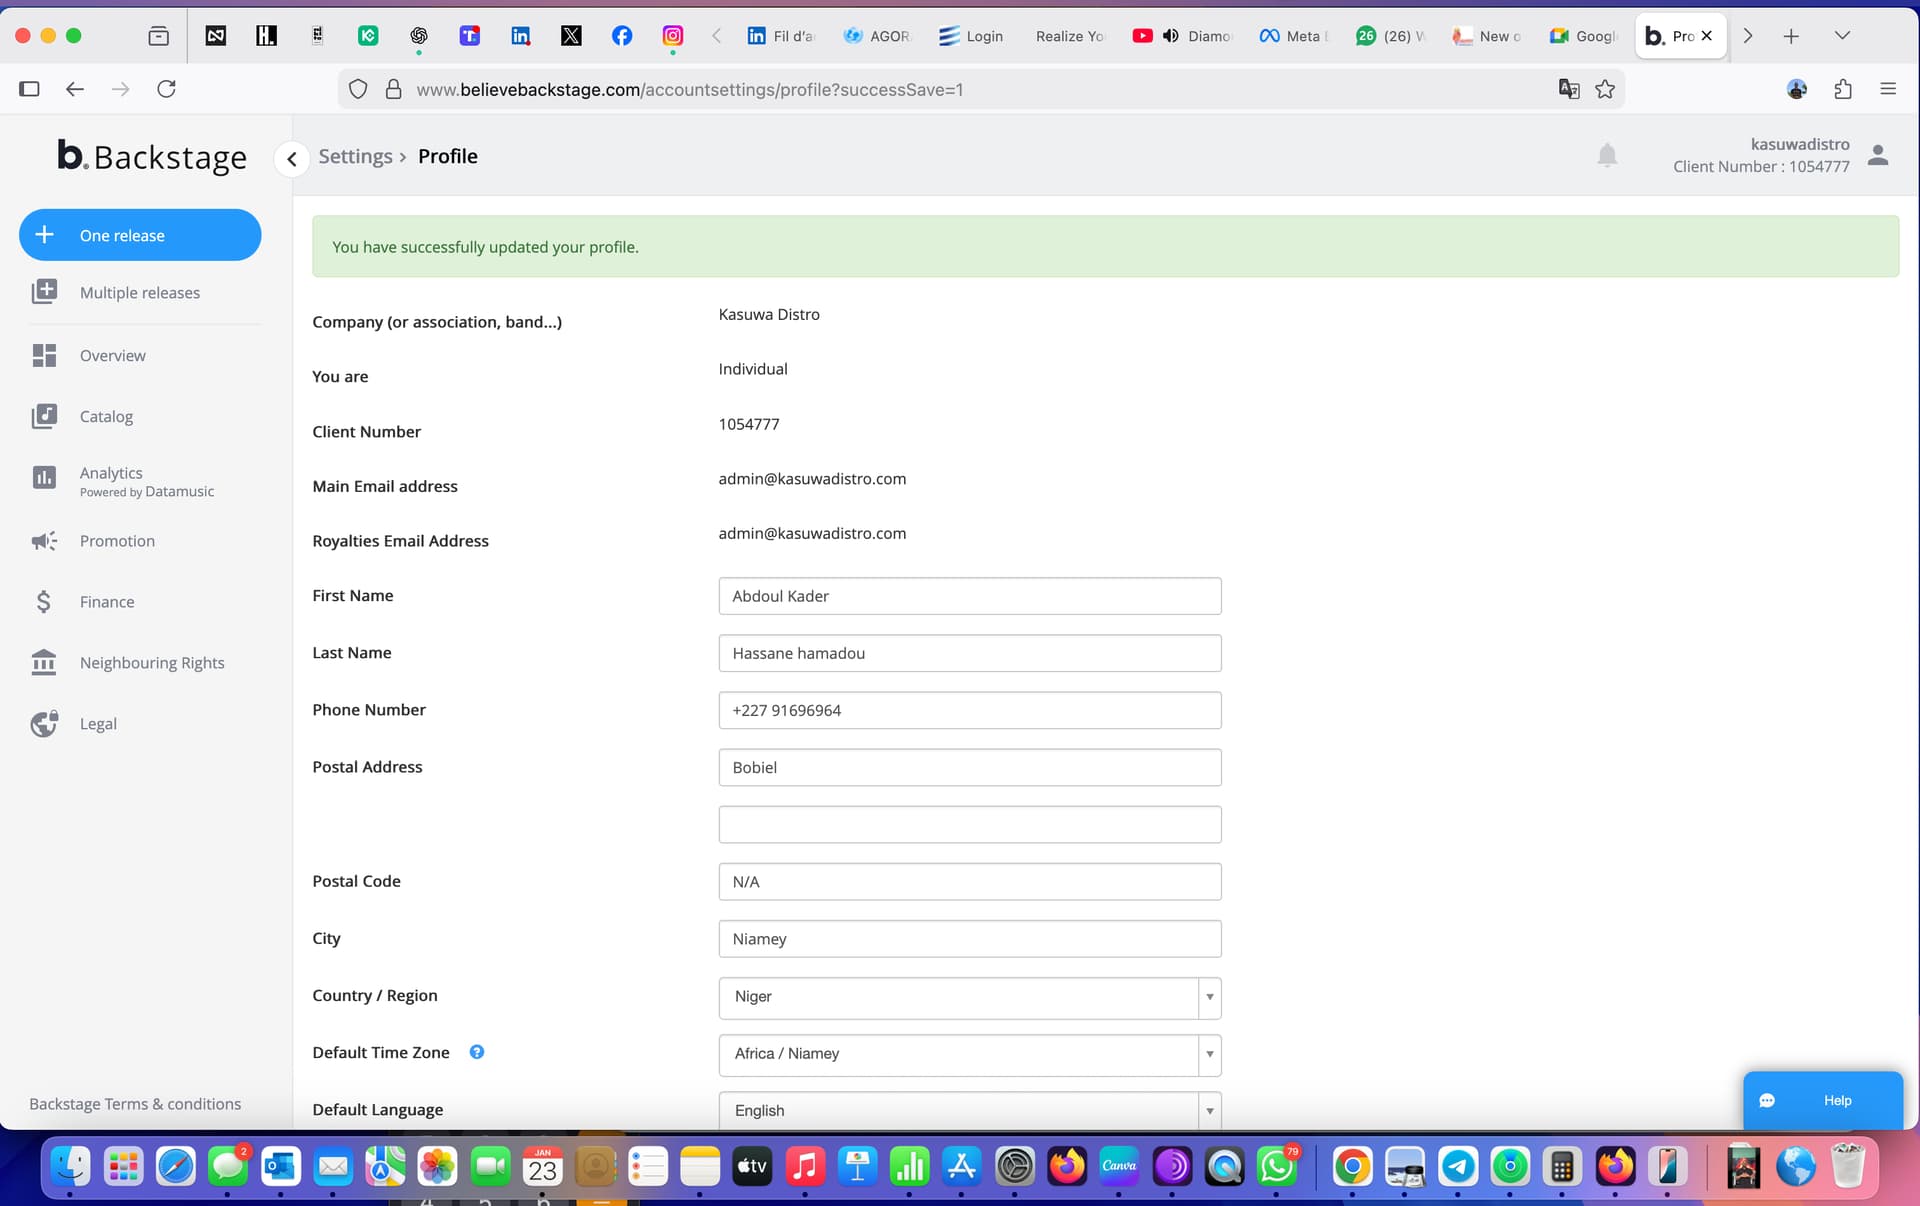The width and height of the screenshot is (1920, 1206).
Task: Click the Overview dashboard sidebar icon
Action: click(44, 355)
